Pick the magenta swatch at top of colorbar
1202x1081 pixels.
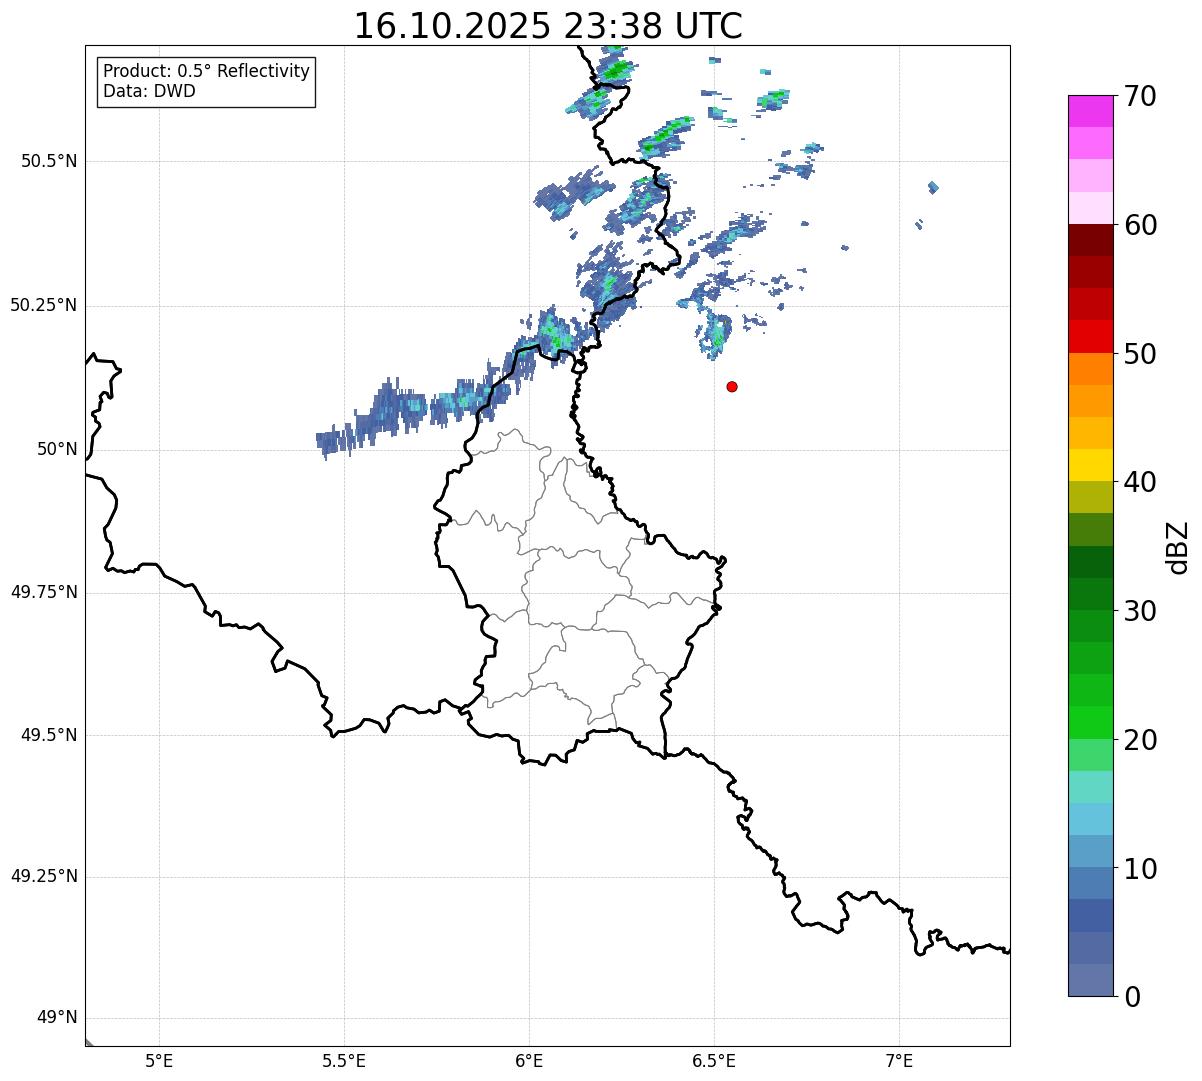point(1090,111)
